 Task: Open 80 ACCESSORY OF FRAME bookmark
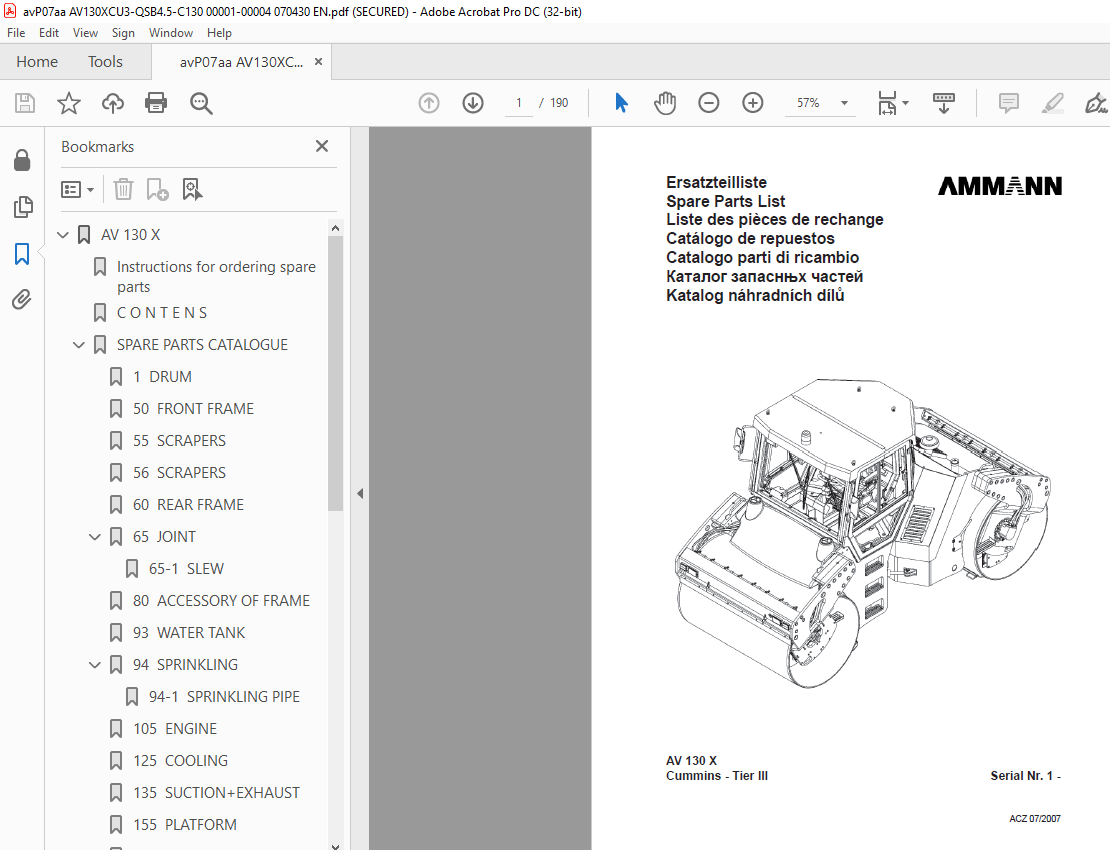pyautogui.click(x=222, y=601)
